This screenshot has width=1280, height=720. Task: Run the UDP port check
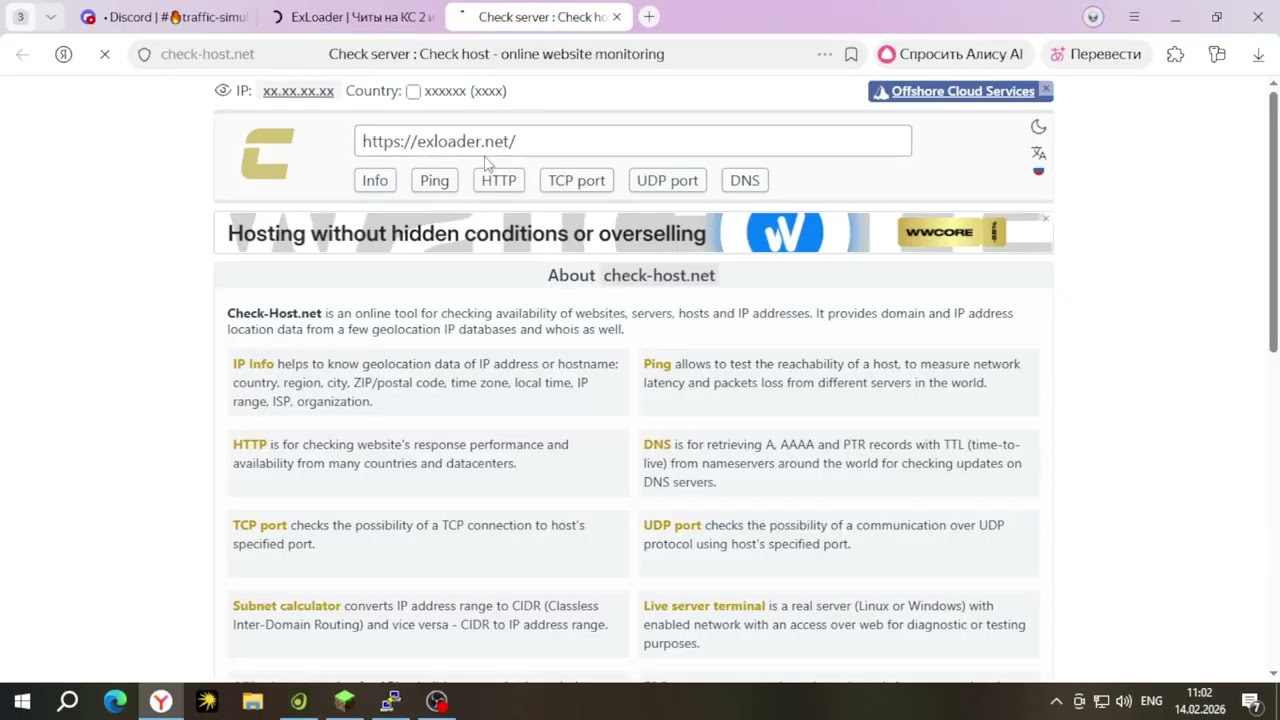[667, 180]
